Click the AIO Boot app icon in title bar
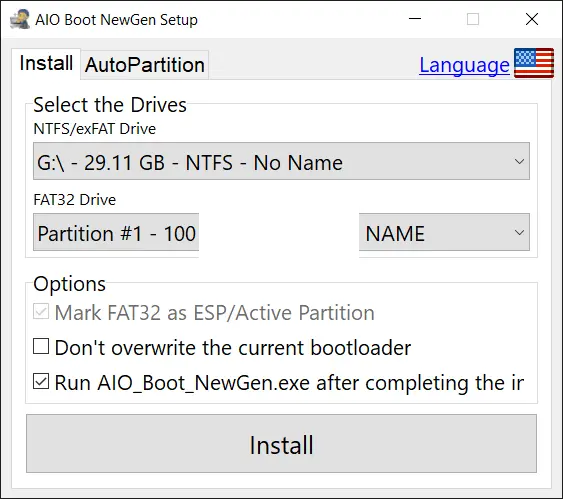This screenshot has width=563, height=499. pyautogui.click(x=19, y=19)
